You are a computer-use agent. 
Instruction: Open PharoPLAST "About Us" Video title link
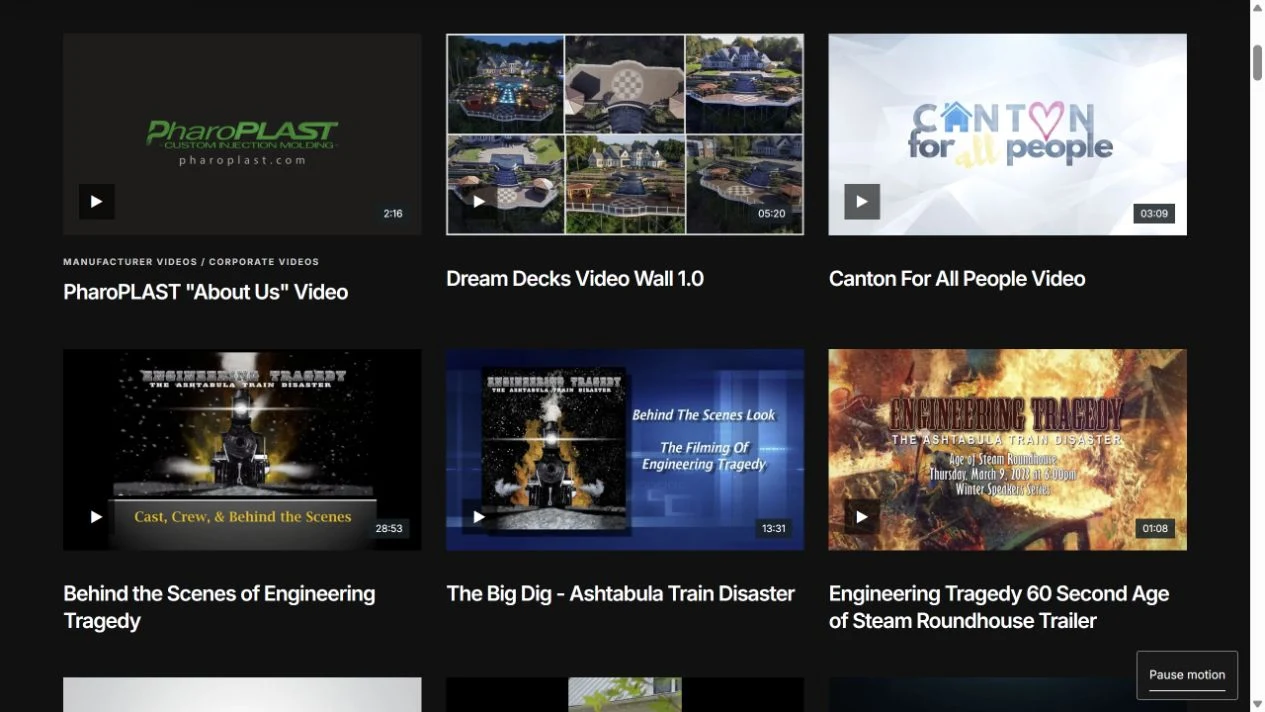(x=206, y=292)
